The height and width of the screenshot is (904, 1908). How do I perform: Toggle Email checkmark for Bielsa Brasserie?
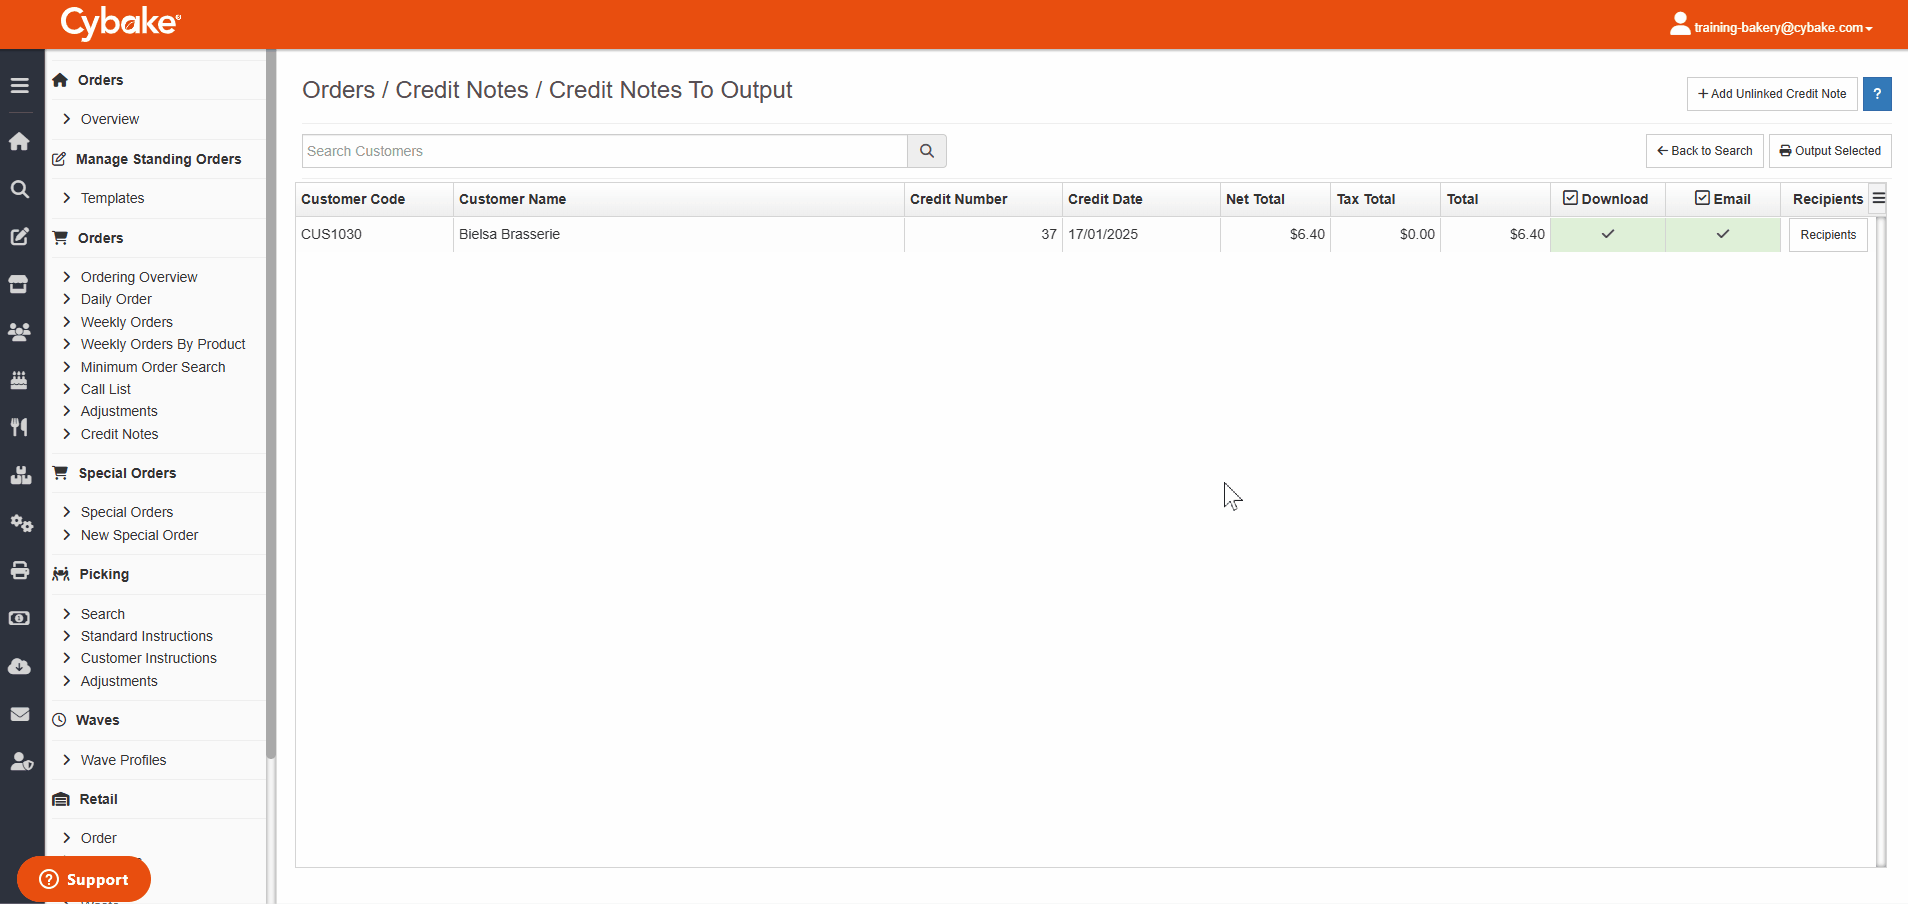1723,234
